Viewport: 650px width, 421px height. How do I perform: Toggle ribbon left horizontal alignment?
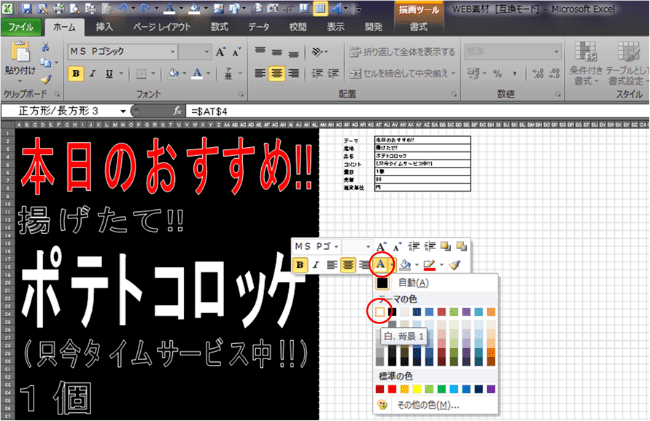click(260, 74)
